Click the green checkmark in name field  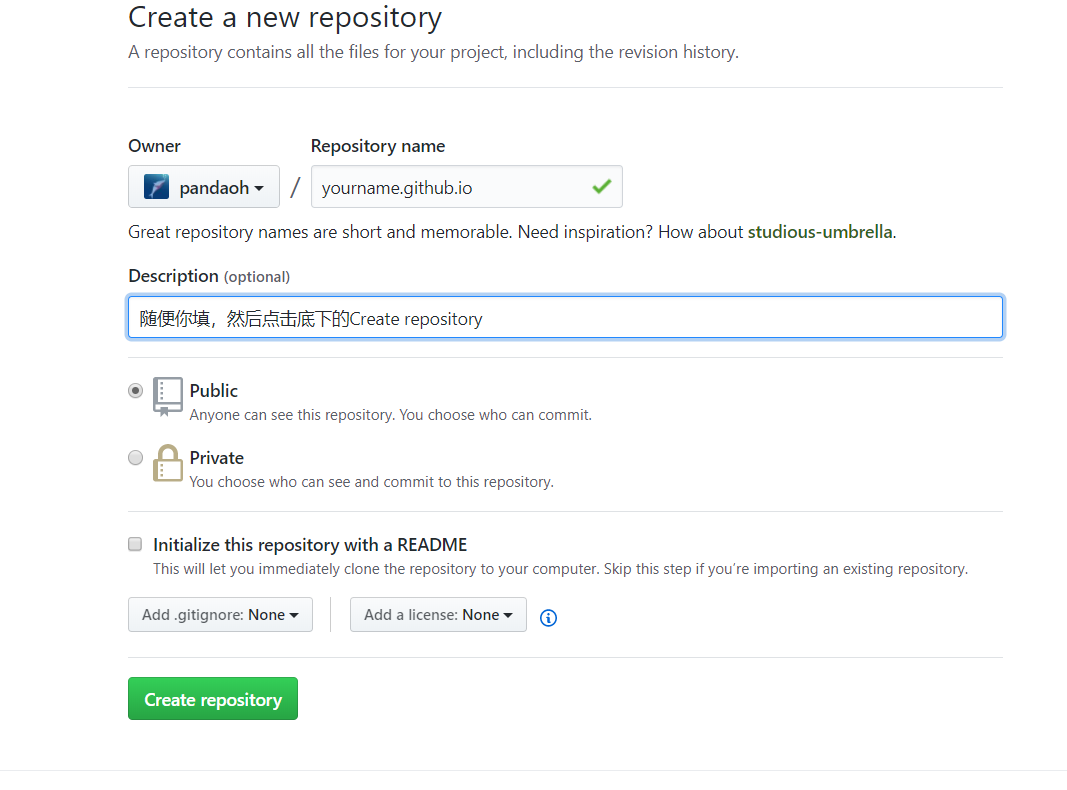tap(601, 186)
